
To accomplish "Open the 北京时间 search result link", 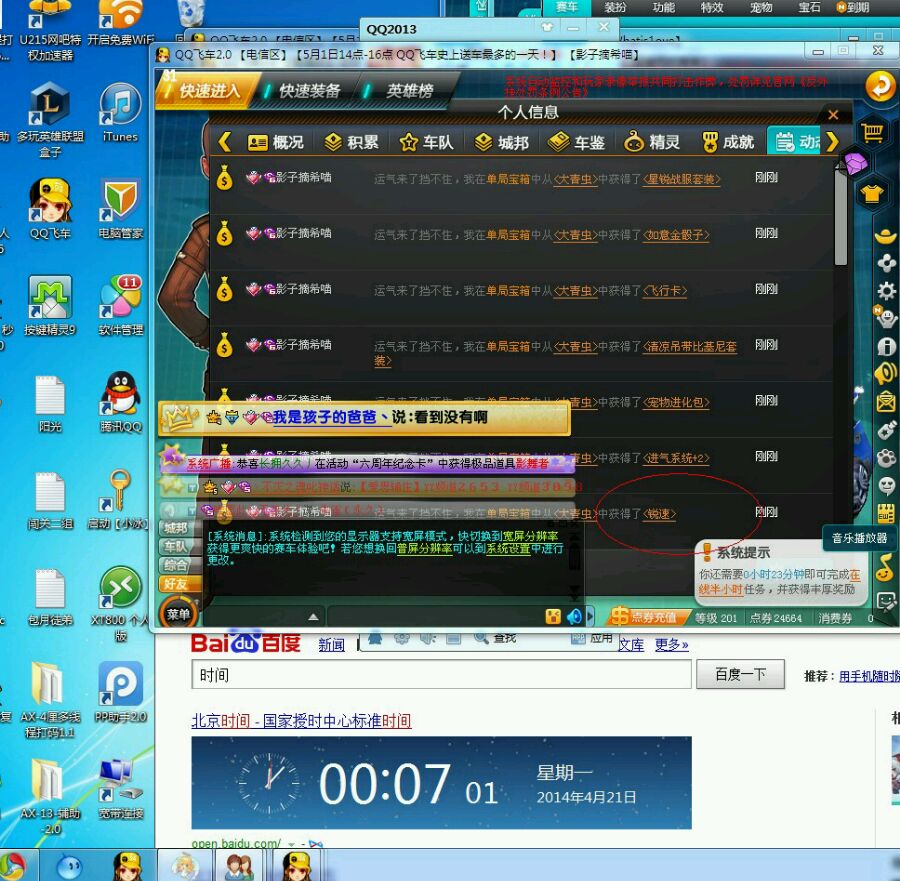I will (x=301, y=720).
